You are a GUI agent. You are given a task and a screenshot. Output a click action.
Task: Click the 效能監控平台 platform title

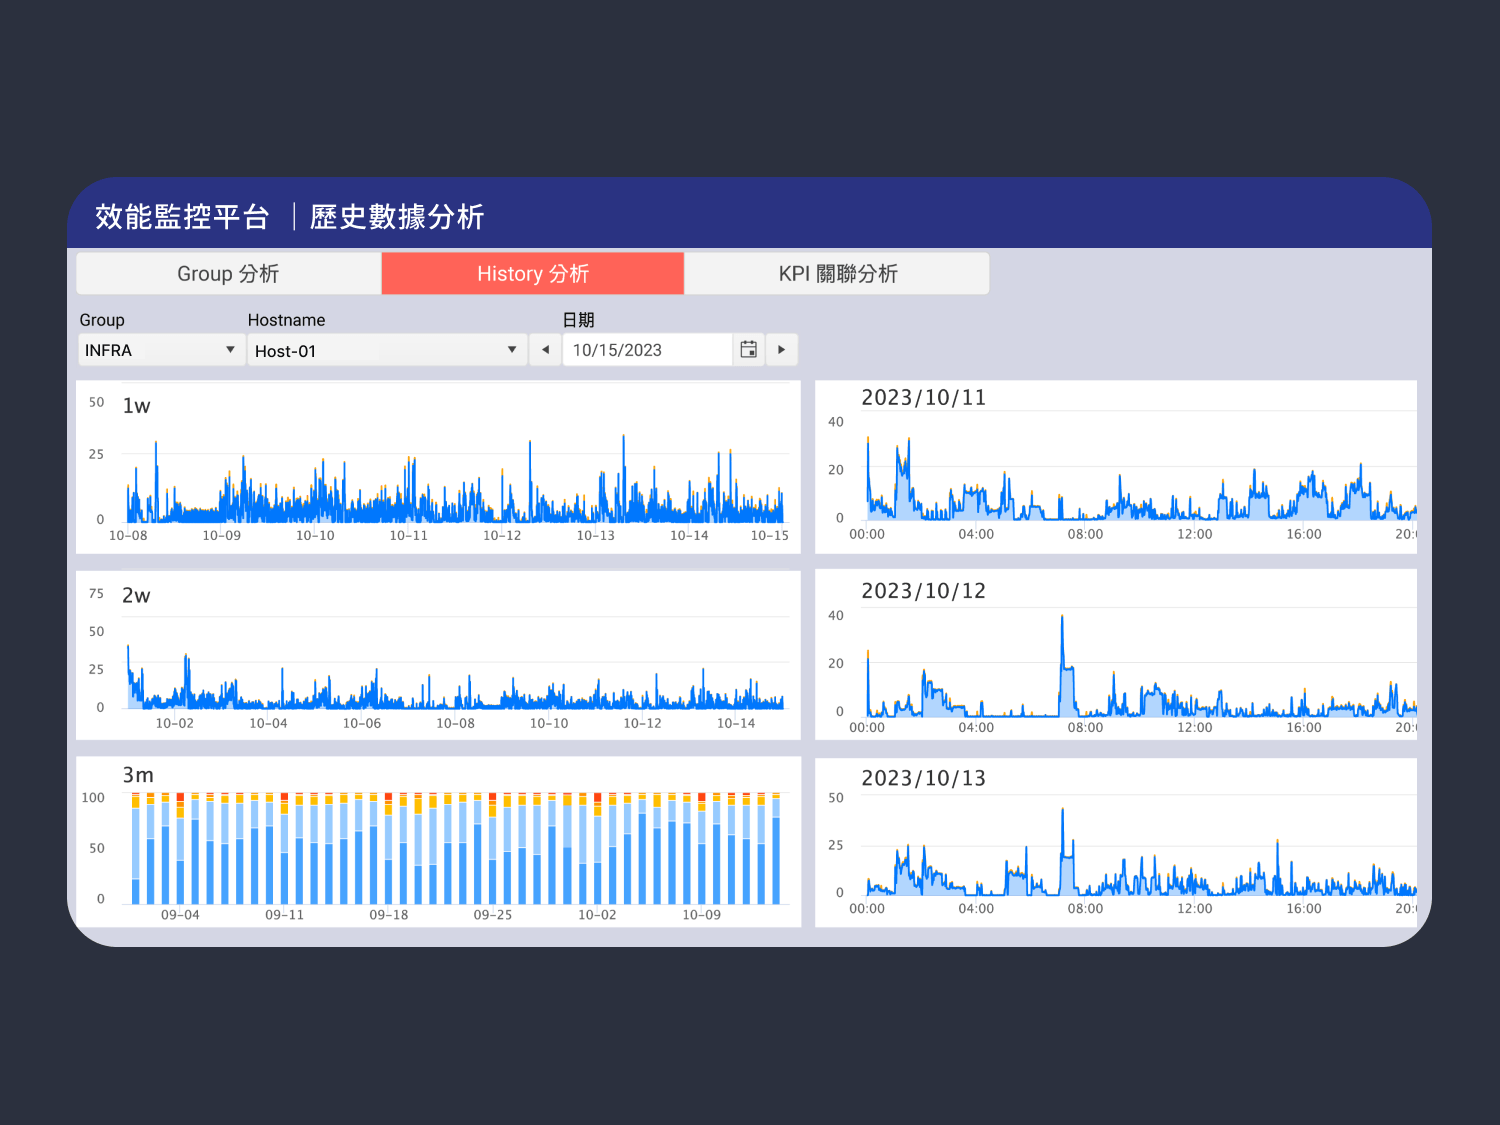coord(182,217)
